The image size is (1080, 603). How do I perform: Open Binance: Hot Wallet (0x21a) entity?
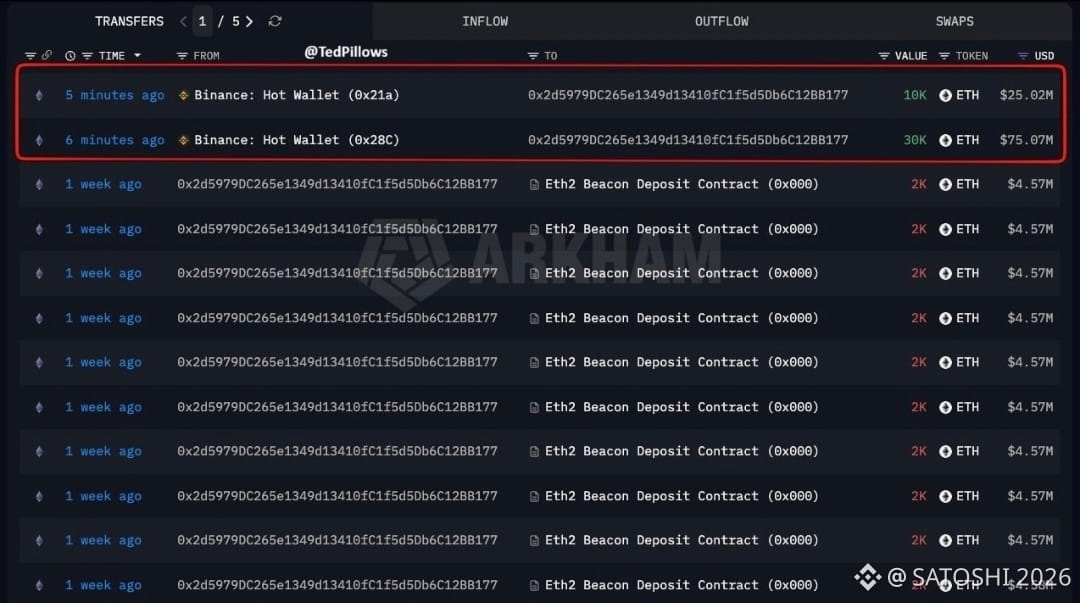(x=297, y=95)
